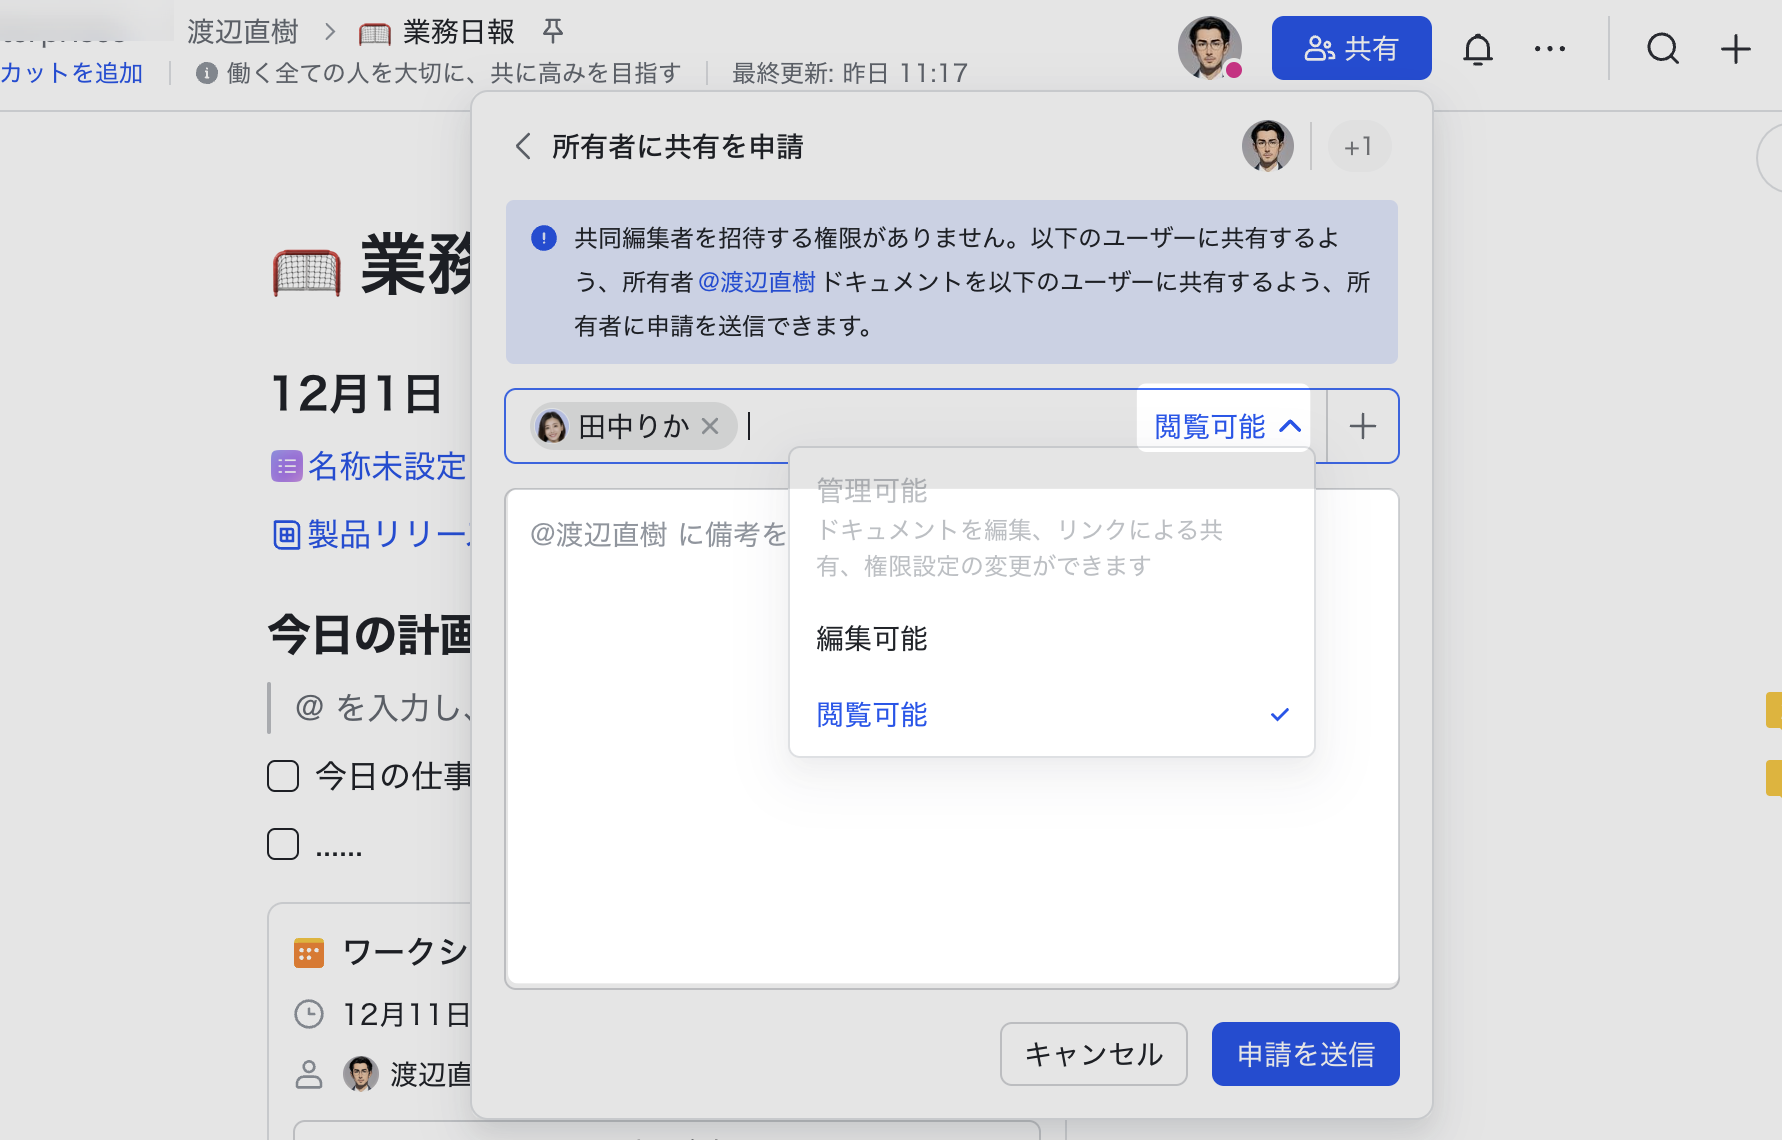The image size is (1782, 1140).
Task: Click the @渡辺直樹 mention link
Action: [x=757, y=283]
